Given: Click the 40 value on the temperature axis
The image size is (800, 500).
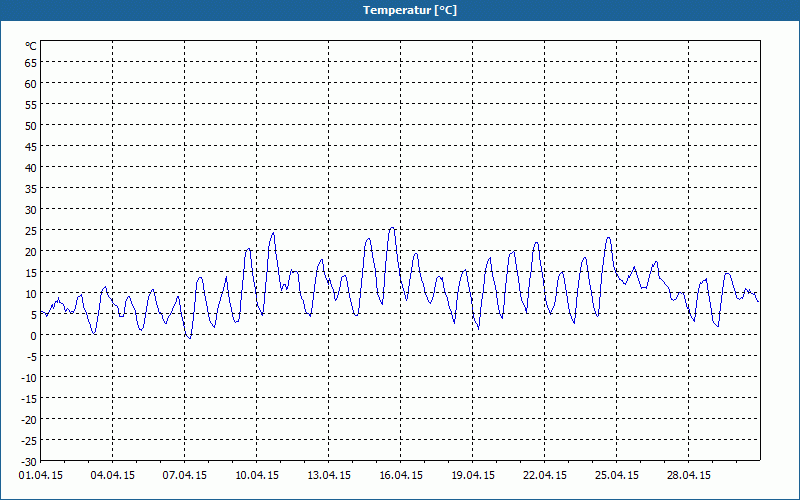Looking at the screenshot, I should coord(31,168).
